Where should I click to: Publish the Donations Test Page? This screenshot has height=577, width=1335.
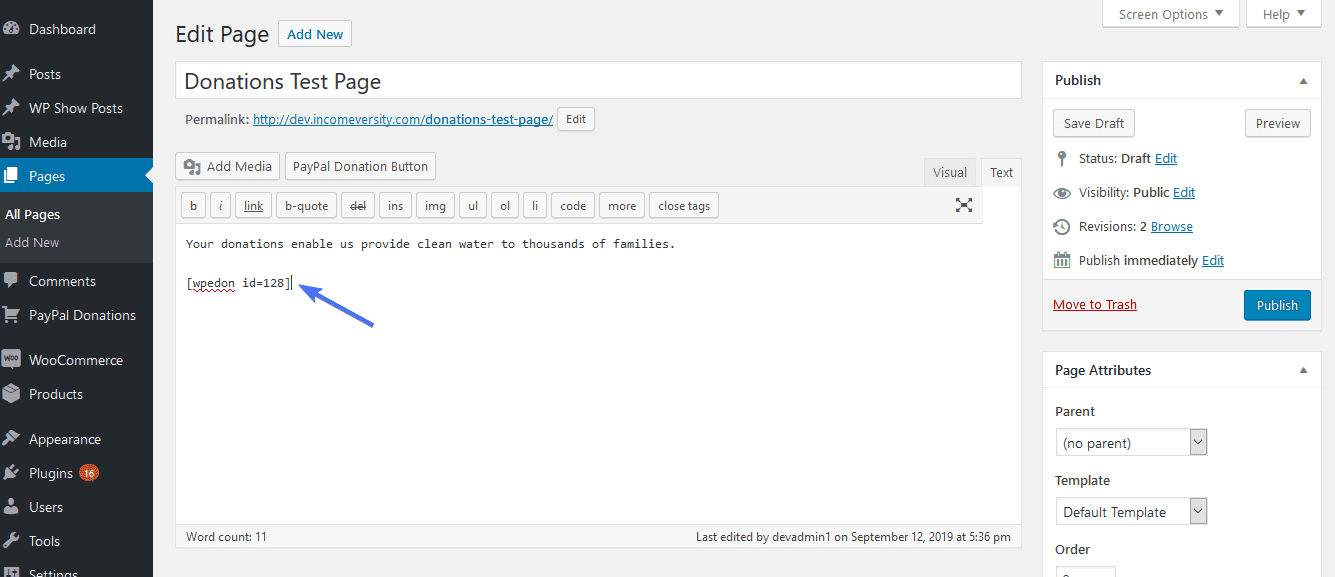[x=1277, y=305]
